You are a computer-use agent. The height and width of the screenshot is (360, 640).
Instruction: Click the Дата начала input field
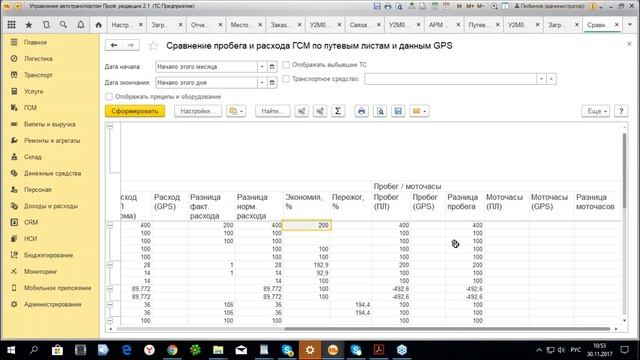coord(206,67)
